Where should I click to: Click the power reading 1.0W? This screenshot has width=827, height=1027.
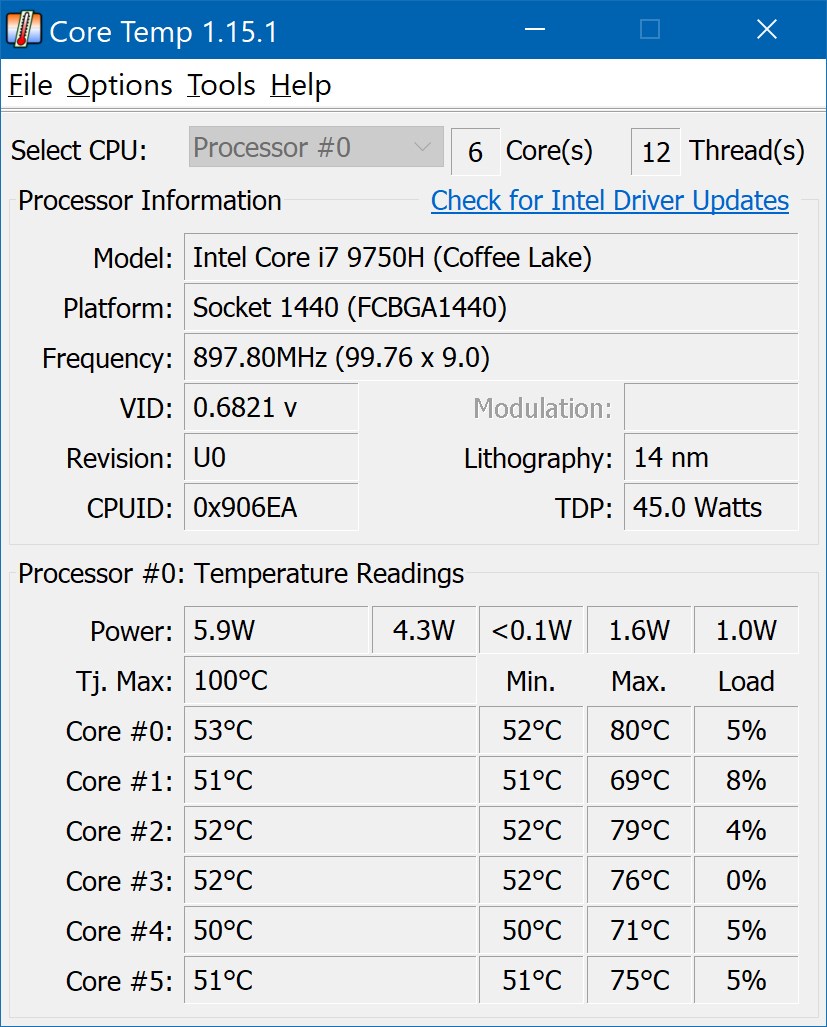[746, 630]
